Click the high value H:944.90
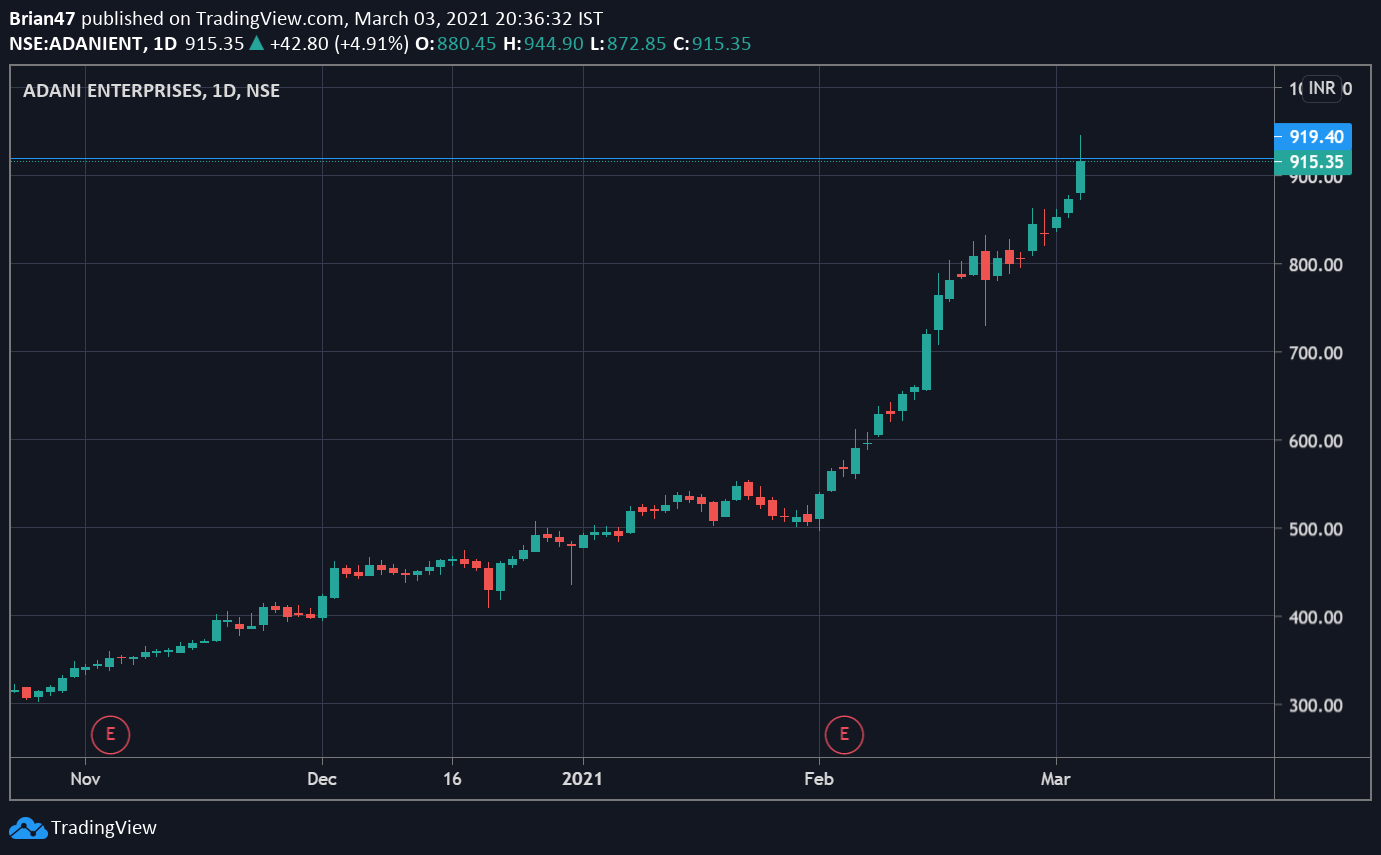Viewport: 1381px width, 855px height. point(541,44)
